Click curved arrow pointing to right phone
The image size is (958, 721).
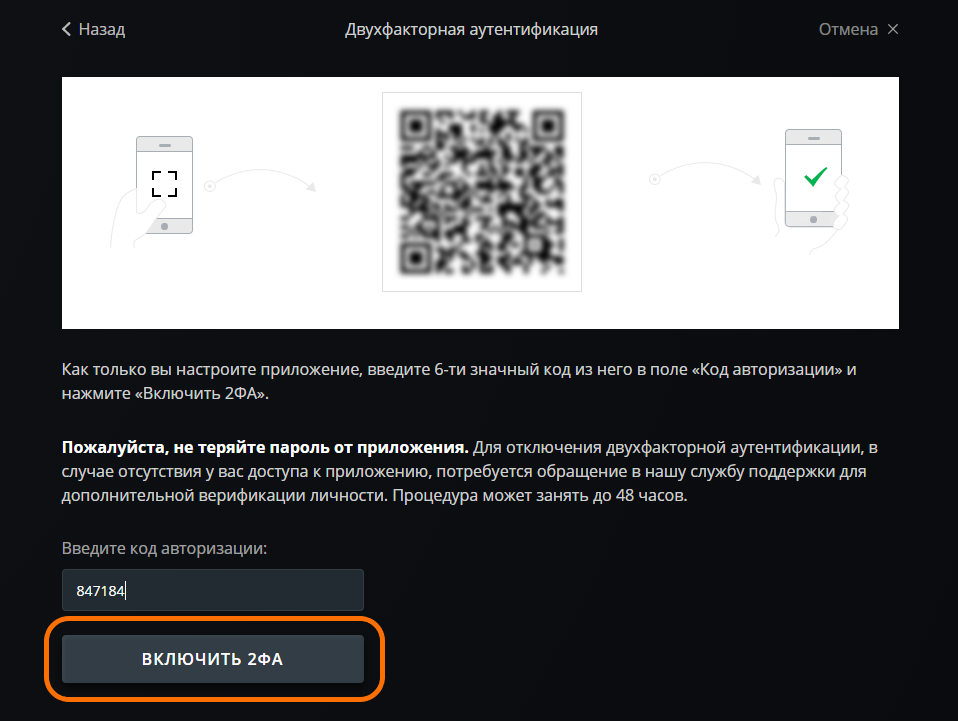coord(706,173)
